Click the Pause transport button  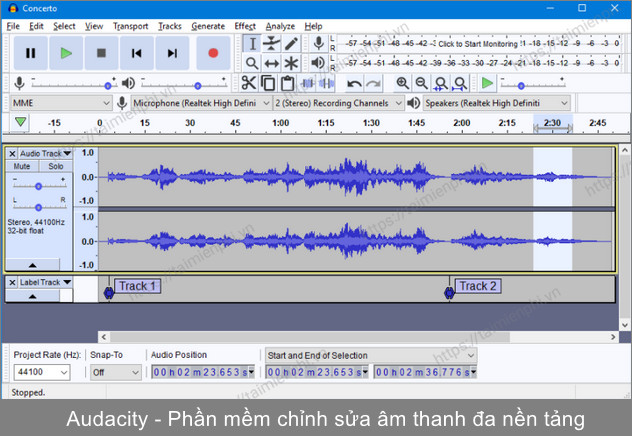point(31,53)
